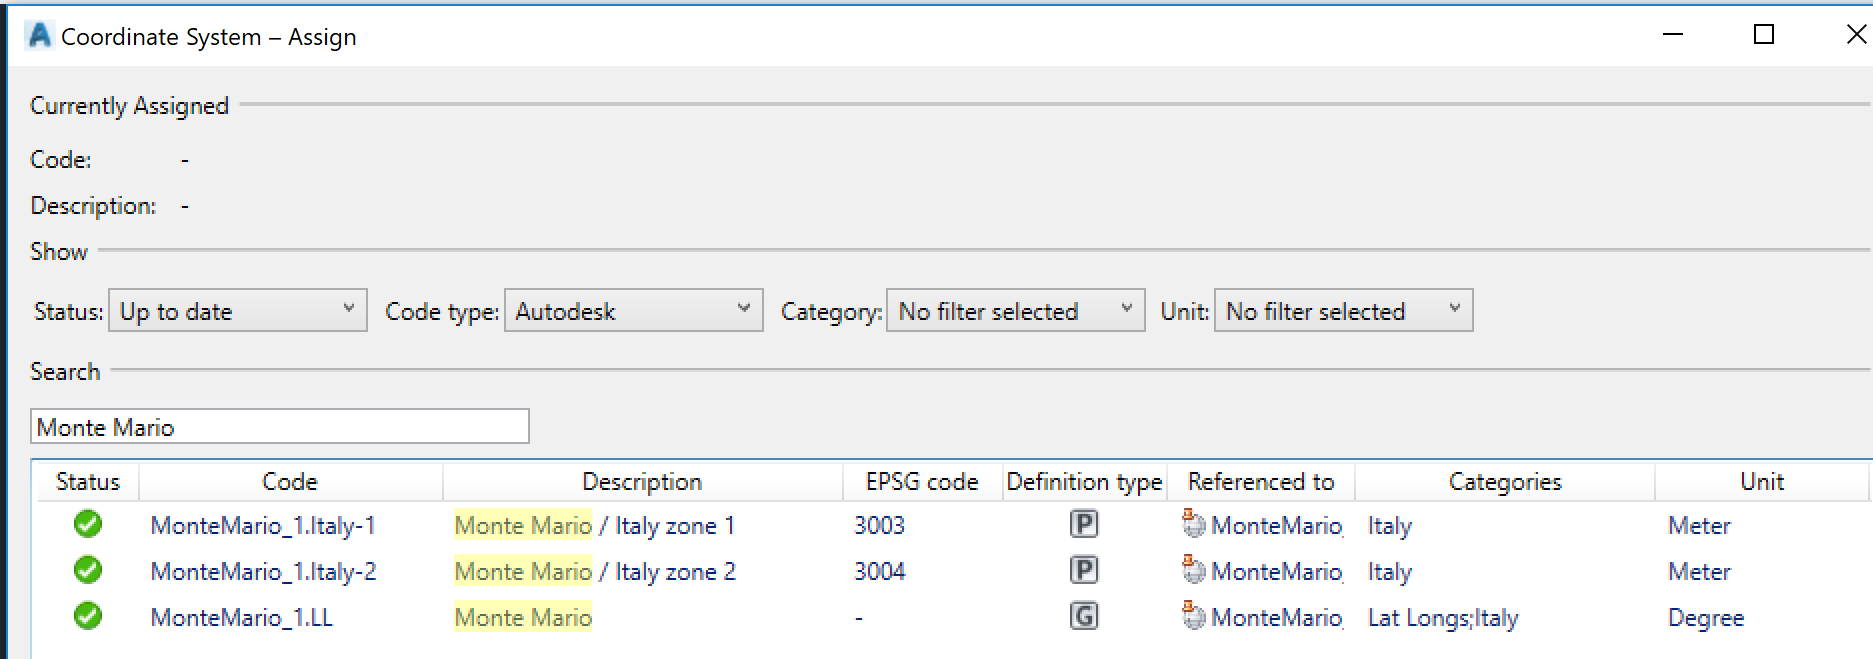
Task: Click the projected 'P' icon for Italy zone 1
Action: pyautogui.click(x=1084, y=524)
